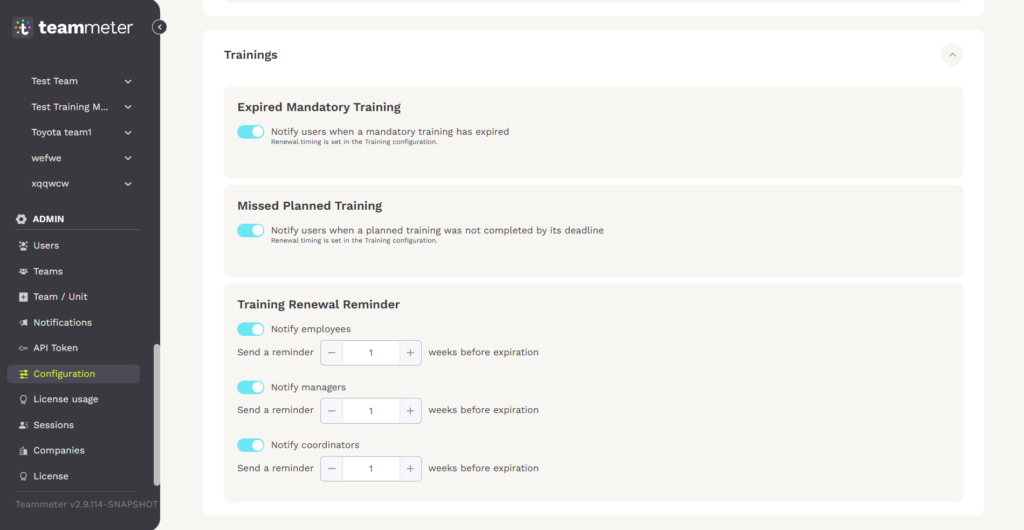Screen dimensions: 1024x530
Task: Collapse the sidebar with arrow button
Action: coord(160,27)
